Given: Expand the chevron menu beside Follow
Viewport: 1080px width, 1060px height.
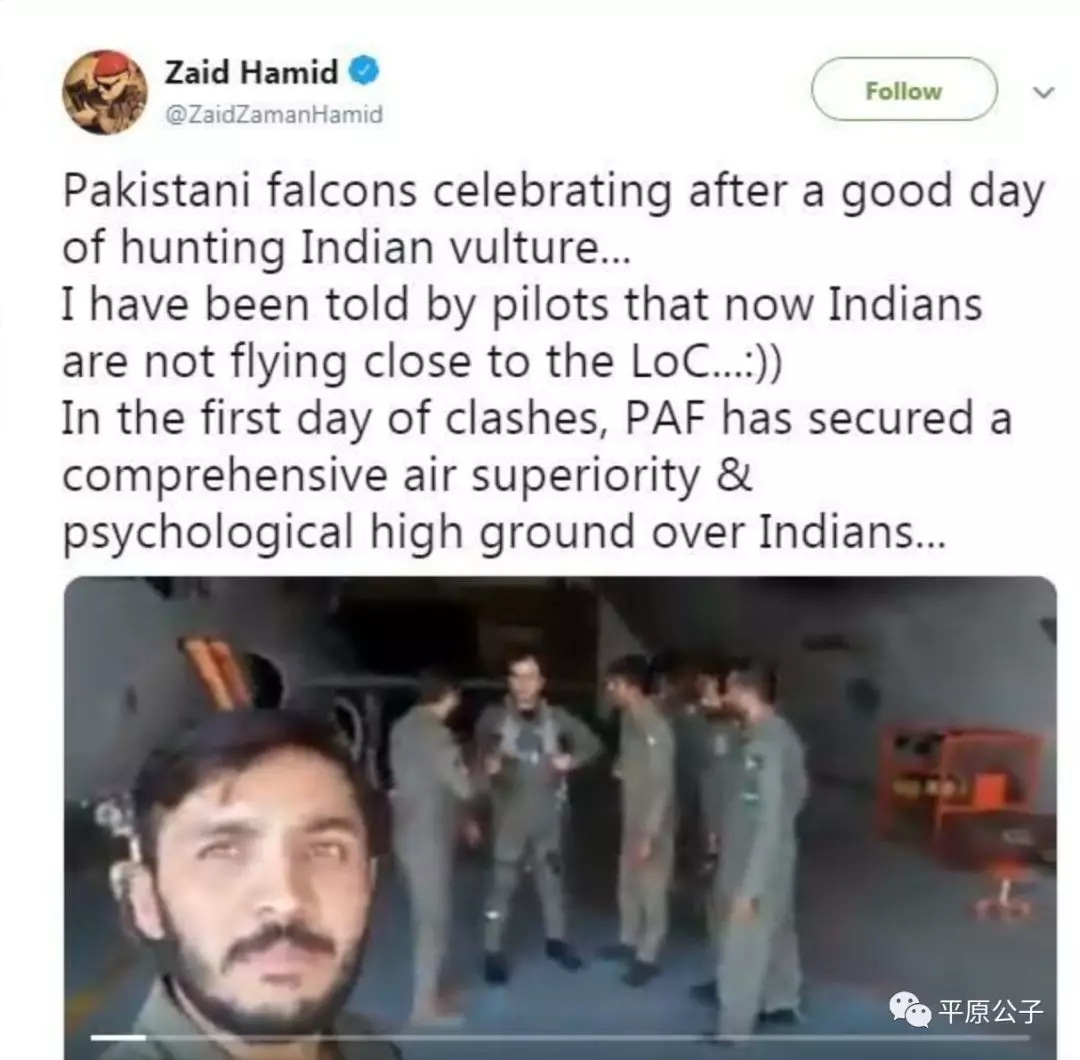Looking at the screenshot, I should click(1044, 92).
